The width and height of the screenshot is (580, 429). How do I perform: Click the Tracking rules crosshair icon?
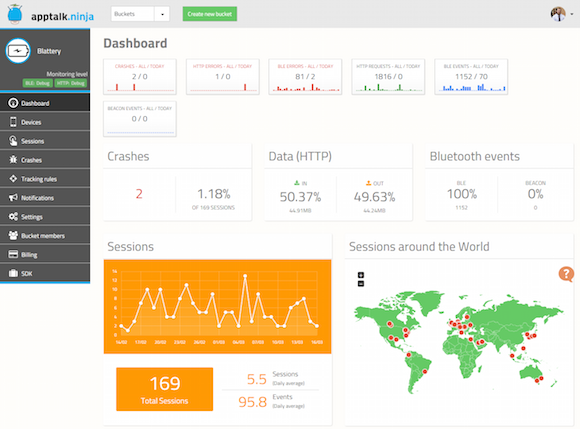coord(13,178)
